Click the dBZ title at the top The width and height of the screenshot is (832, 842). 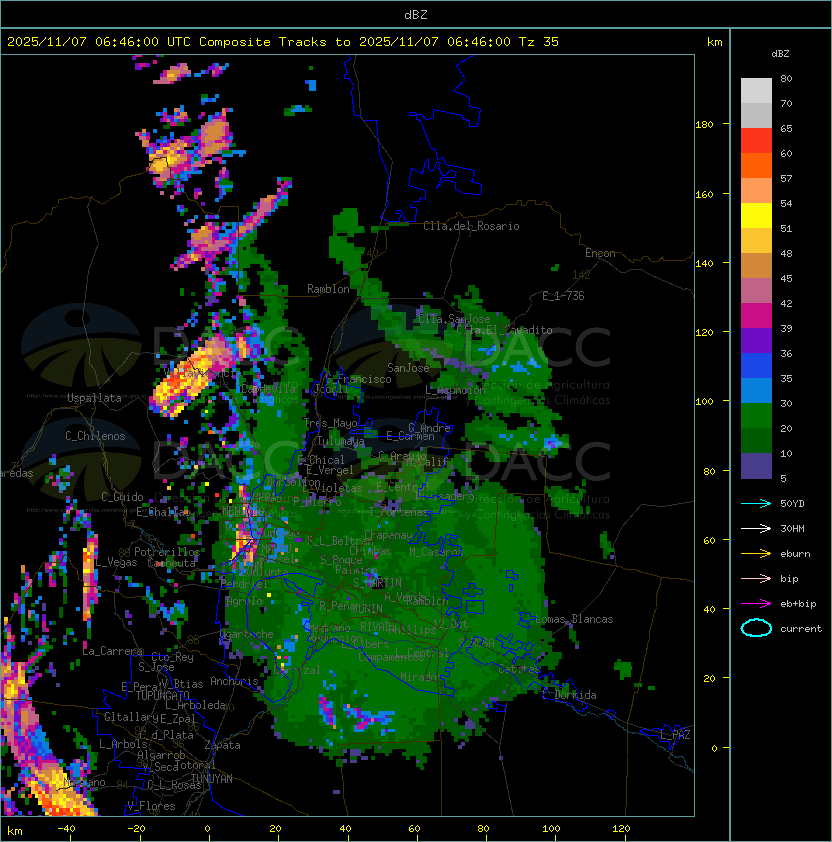point(416,14)
